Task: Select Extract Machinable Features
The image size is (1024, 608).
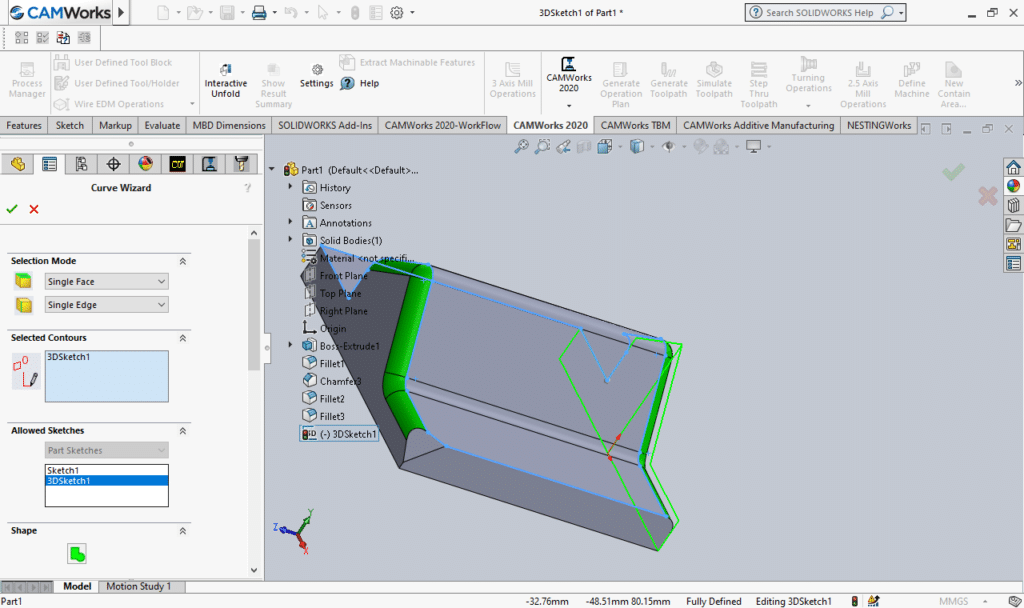Action: (407, 62)
